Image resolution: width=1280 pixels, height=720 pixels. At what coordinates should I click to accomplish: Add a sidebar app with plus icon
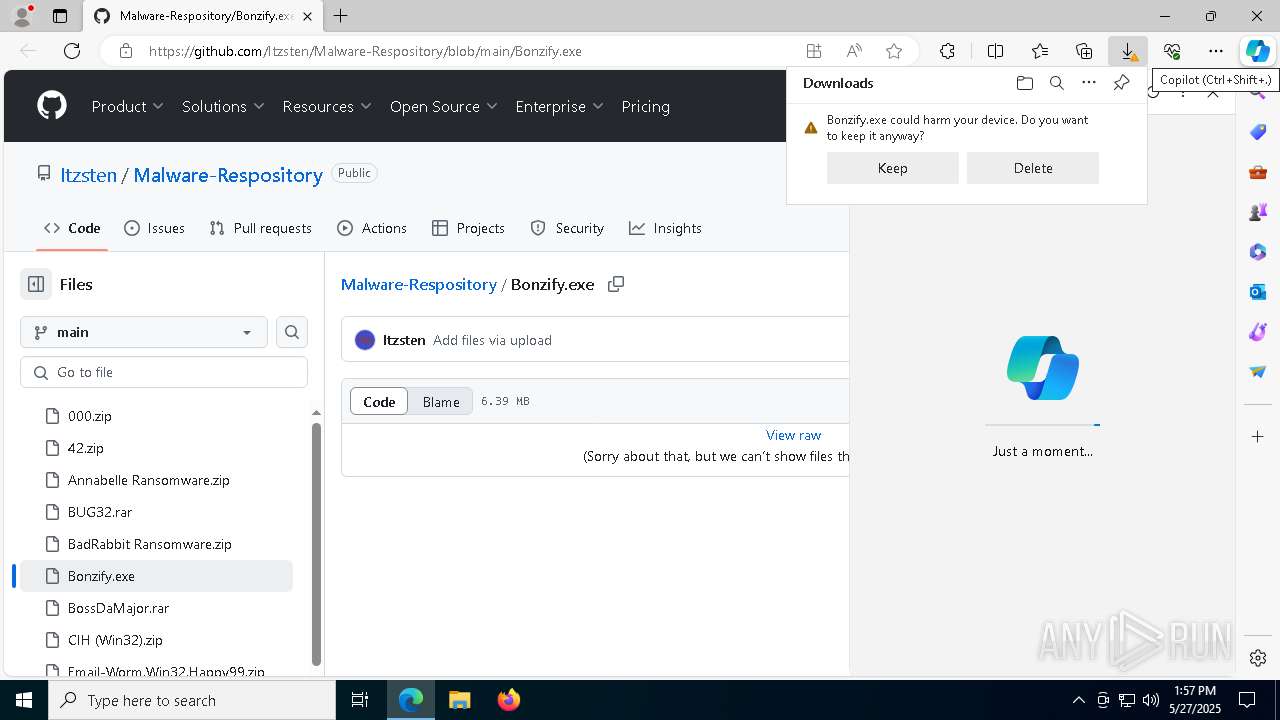1258,436
